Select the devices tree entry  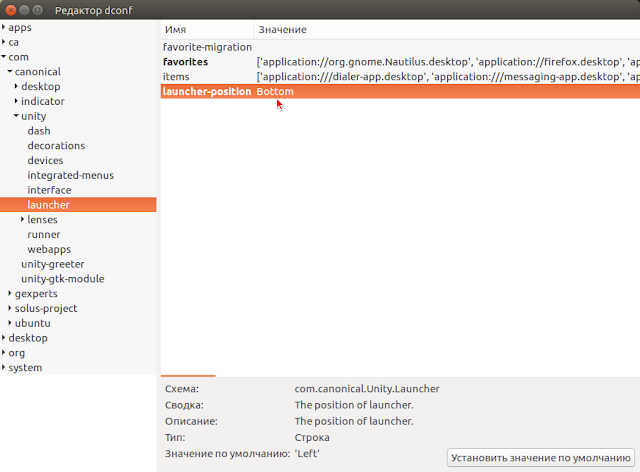45,160
